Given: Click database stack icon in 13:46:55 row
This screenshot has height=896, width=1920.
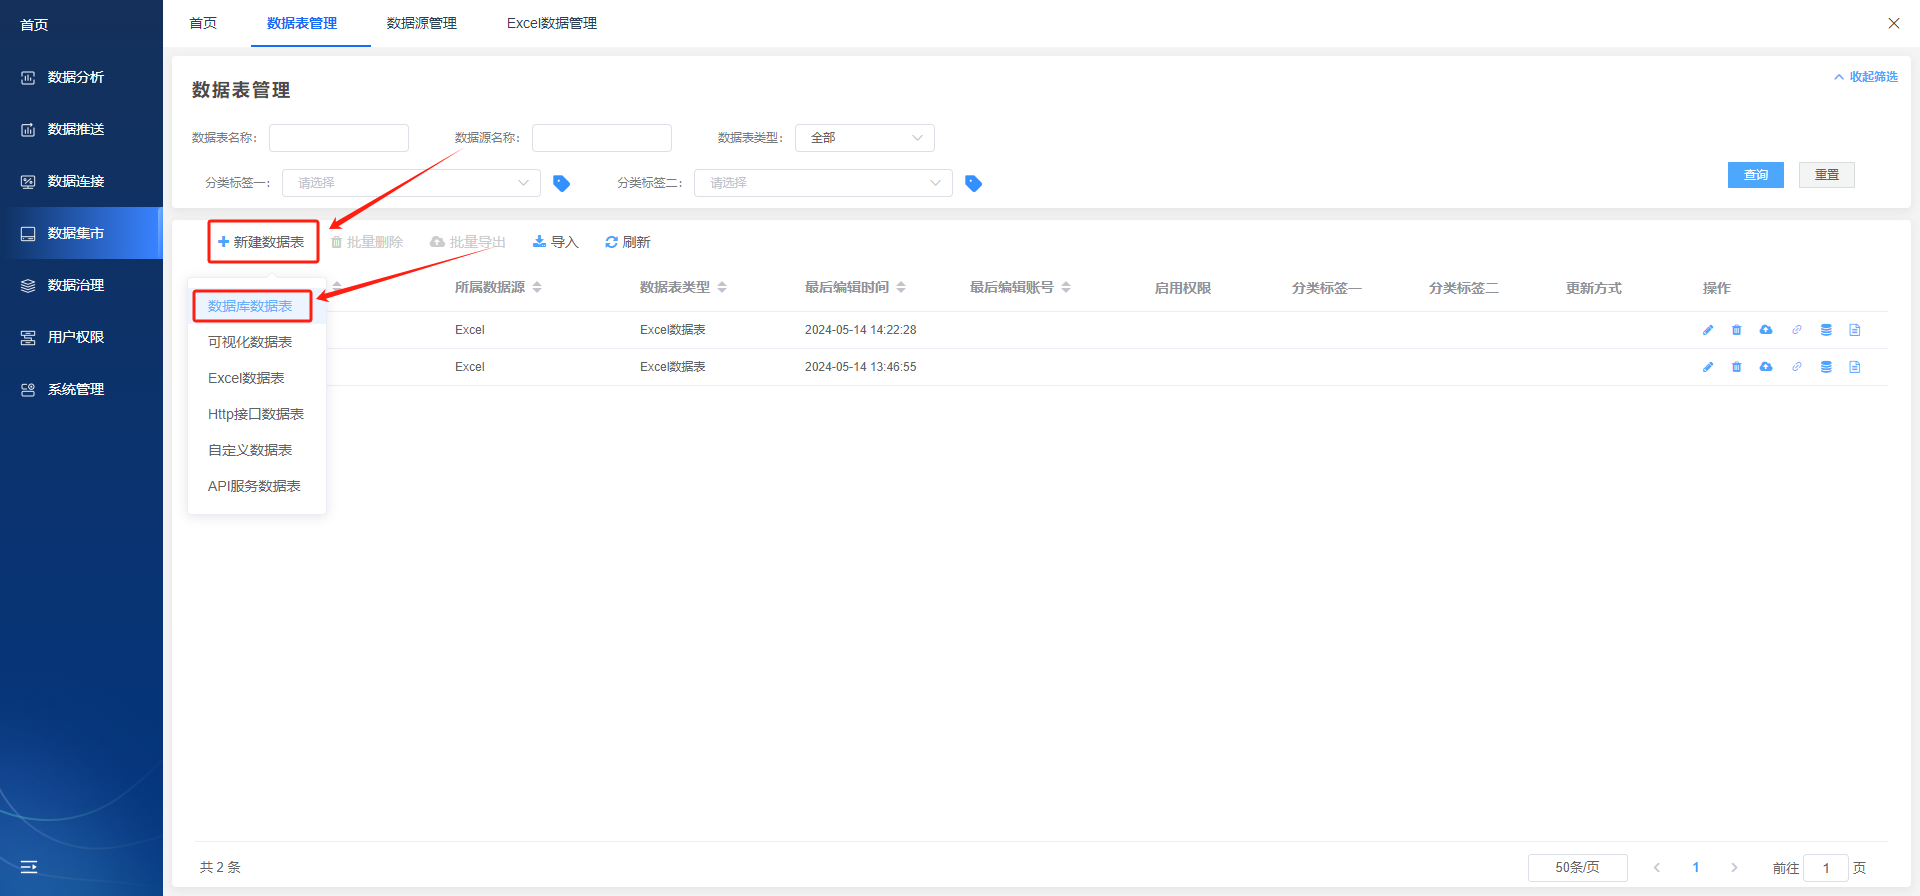Looking at the screenshot, I should (1826, 367).
